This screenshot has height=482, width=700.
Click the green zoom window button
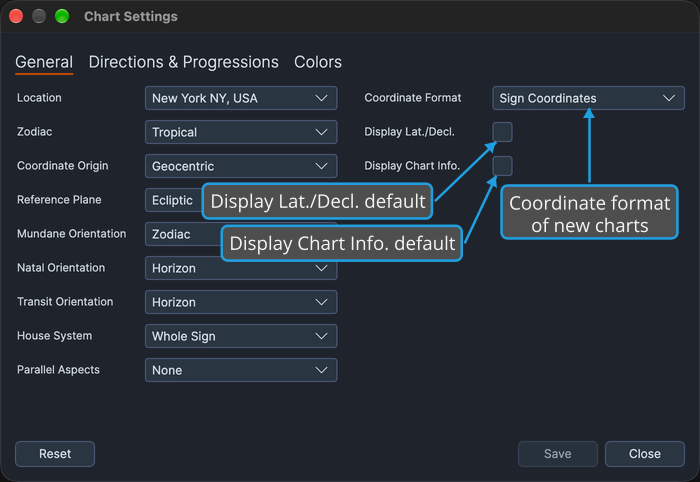62,17
